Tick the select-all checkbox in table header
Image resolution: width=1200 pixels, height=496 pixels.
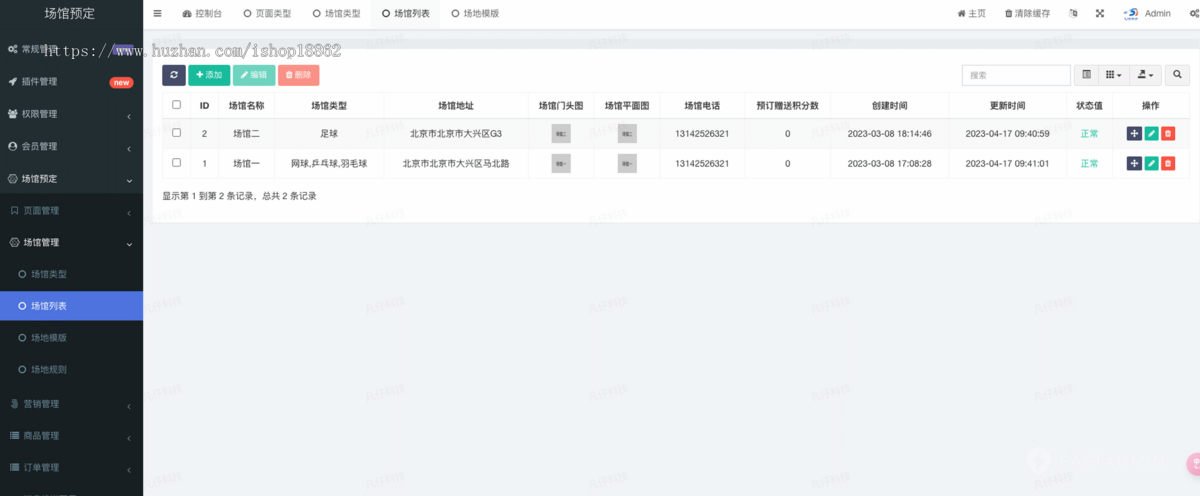coord(177,104)
